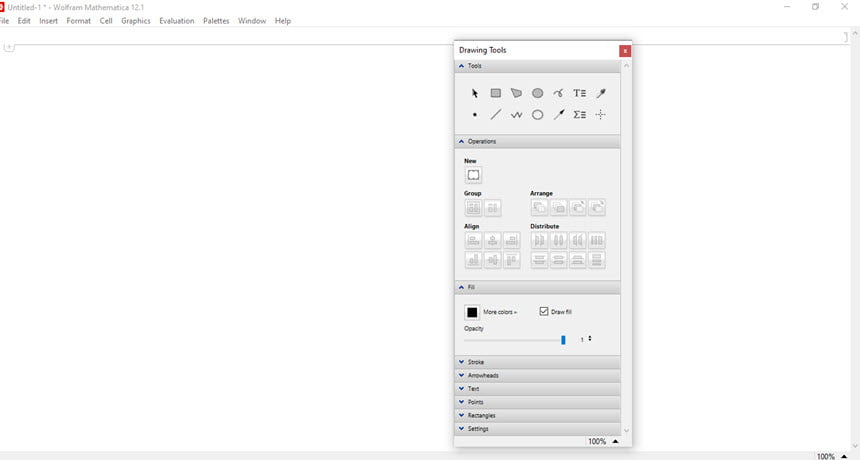Click the last icon in Distribute's top row
860x460 pixels.
pos(597,240)
